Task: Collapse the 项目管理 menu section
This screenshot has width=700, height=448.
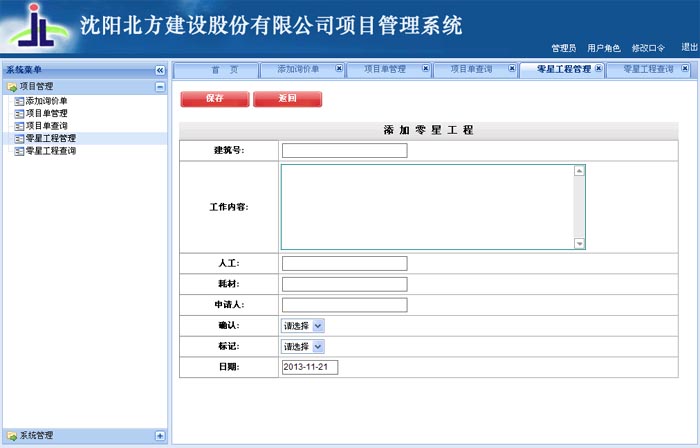Action: coord(160,87)
